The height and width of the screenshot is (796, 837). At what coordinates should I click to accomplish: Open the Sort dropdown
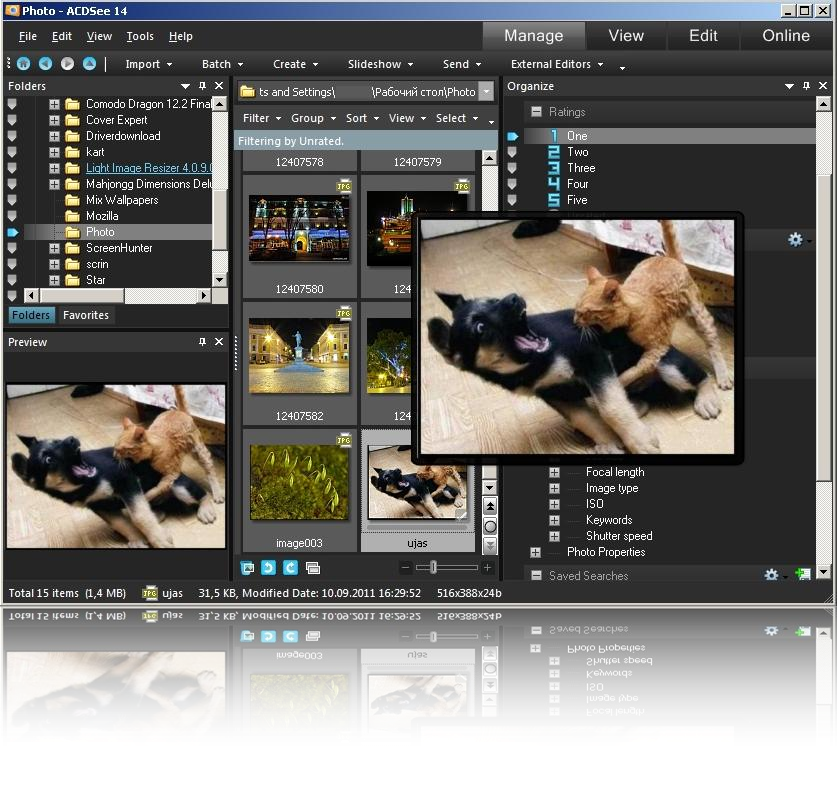click(x=362, y=118)
